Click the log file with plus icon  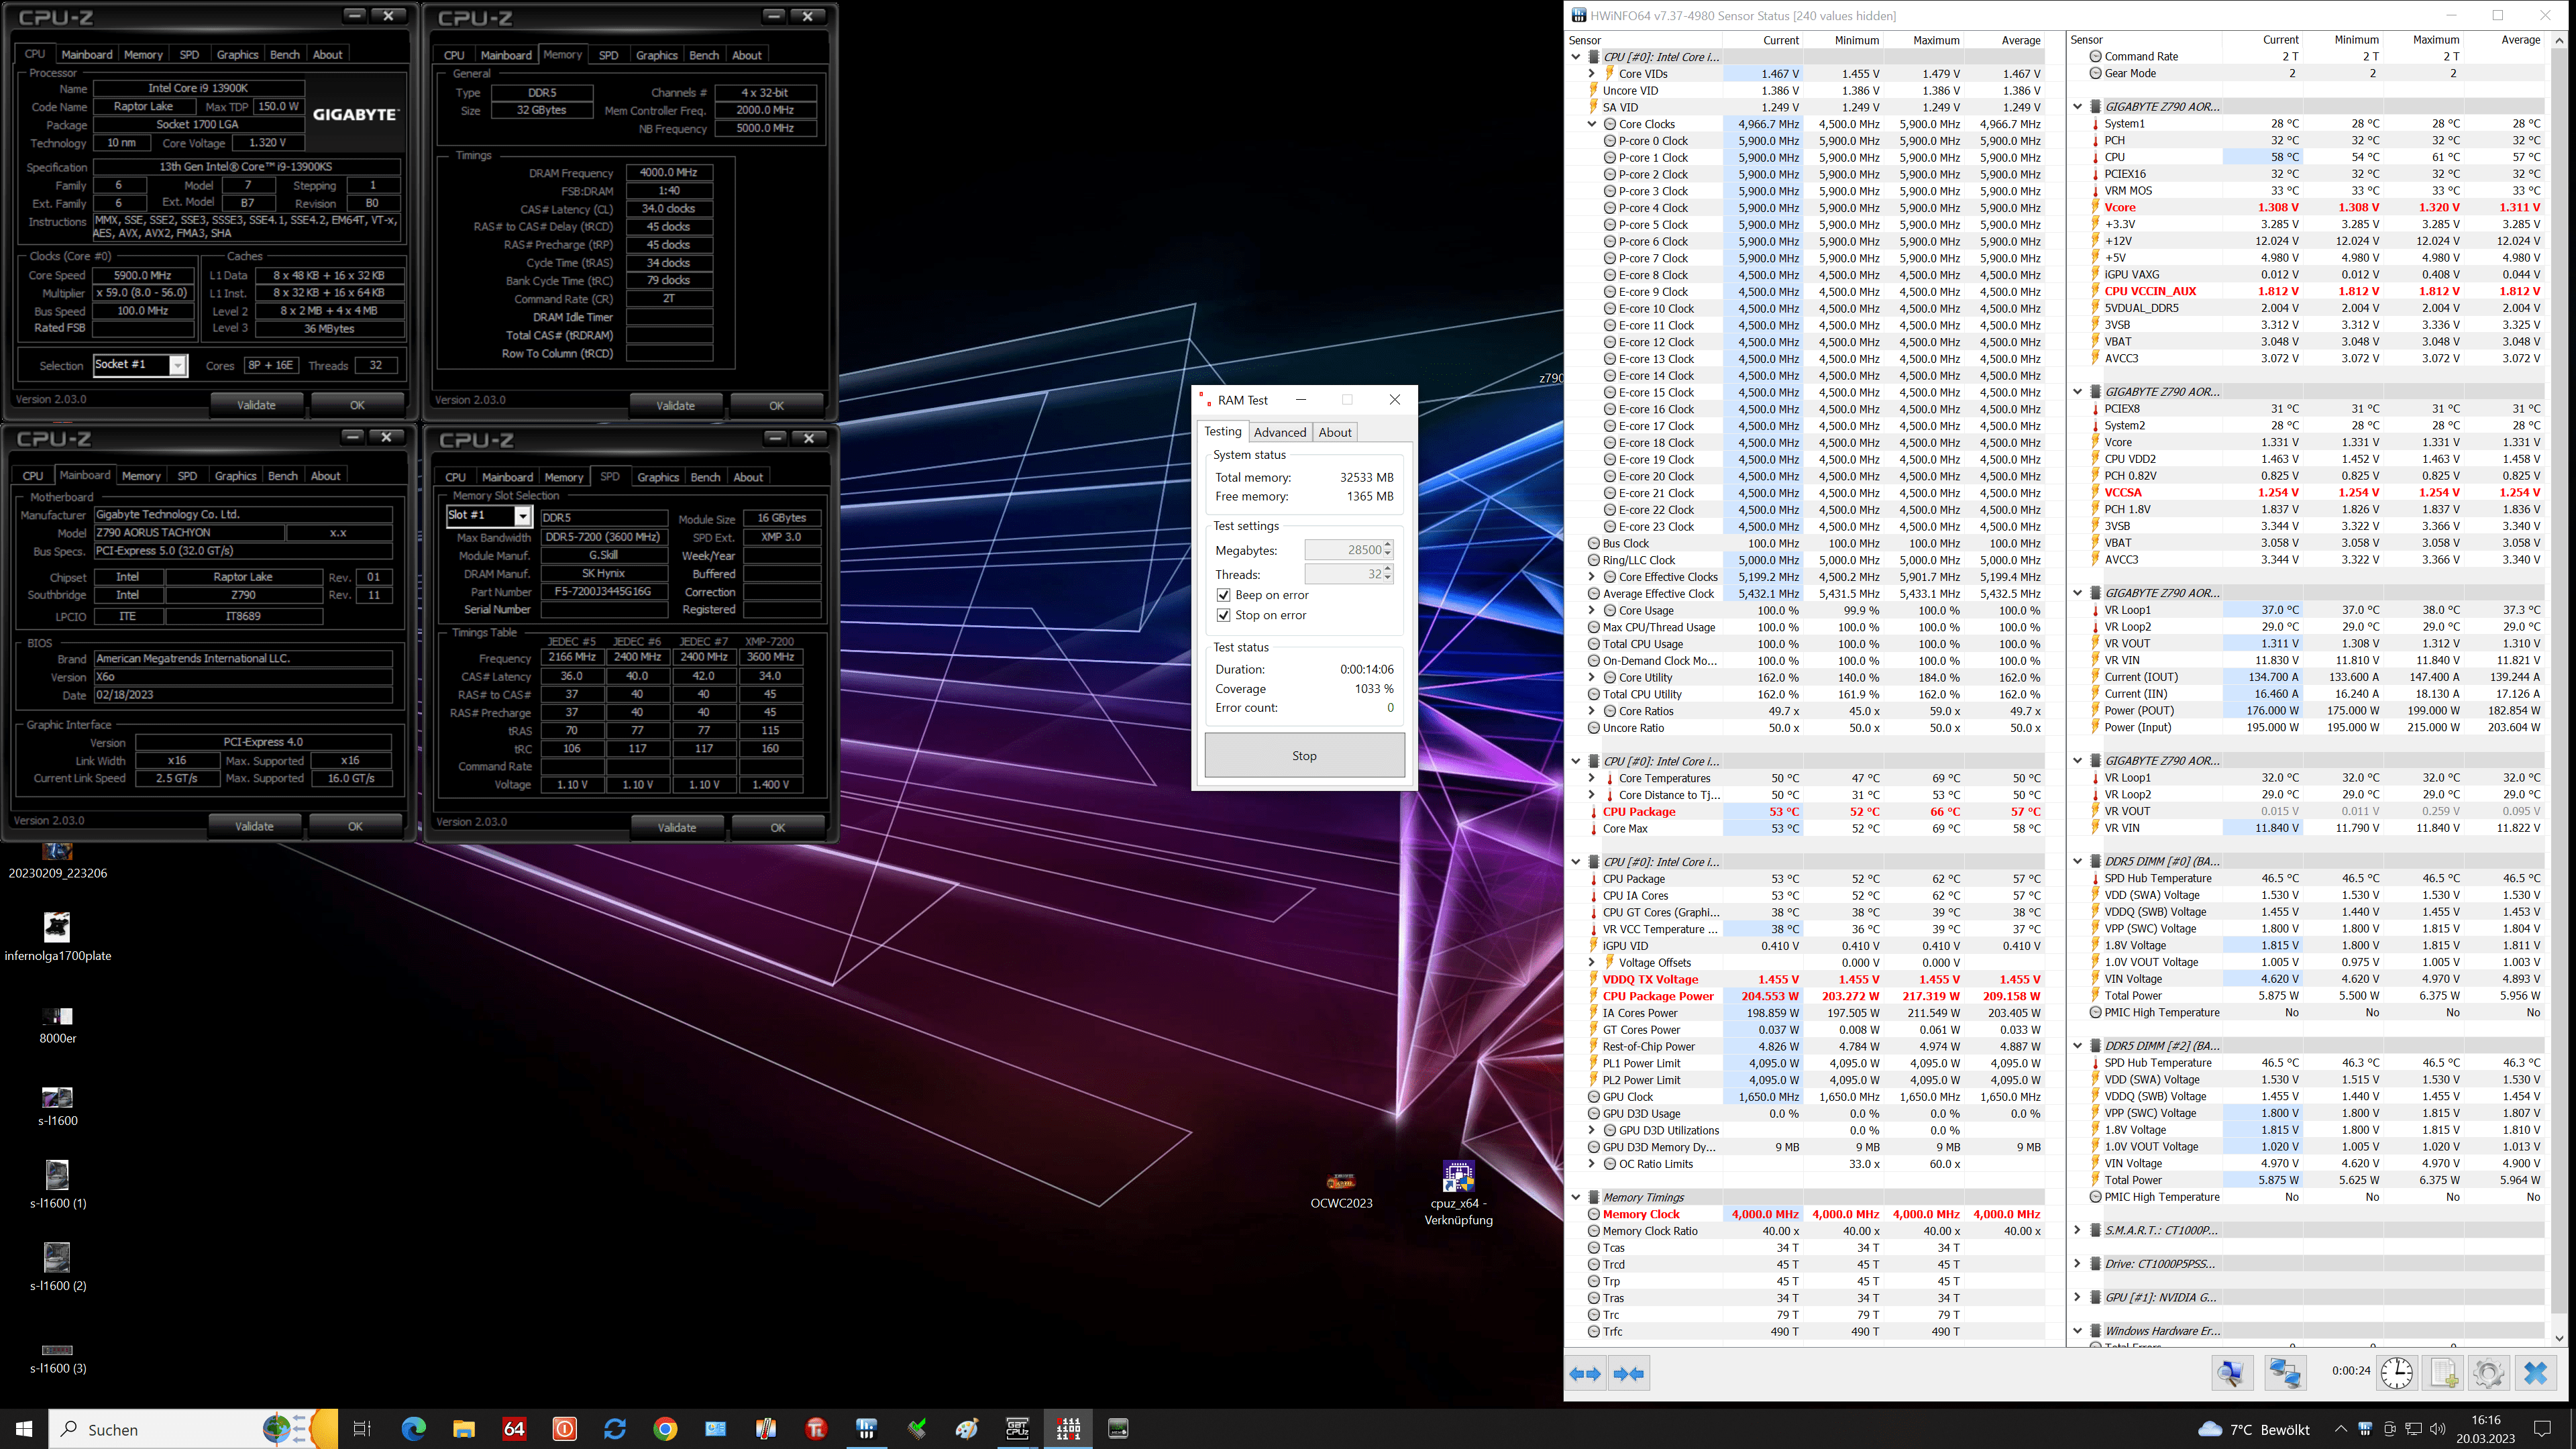[x=2443, y=1373]
